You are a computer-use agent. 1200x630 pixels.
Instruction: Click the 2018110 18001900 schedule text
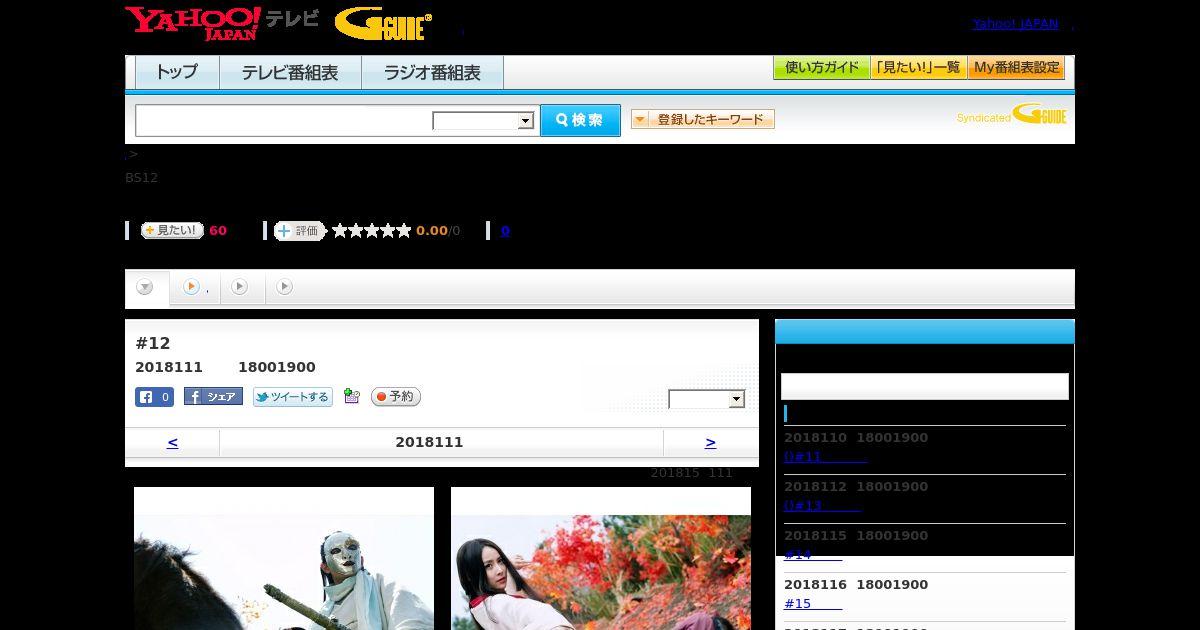[856, 438]
